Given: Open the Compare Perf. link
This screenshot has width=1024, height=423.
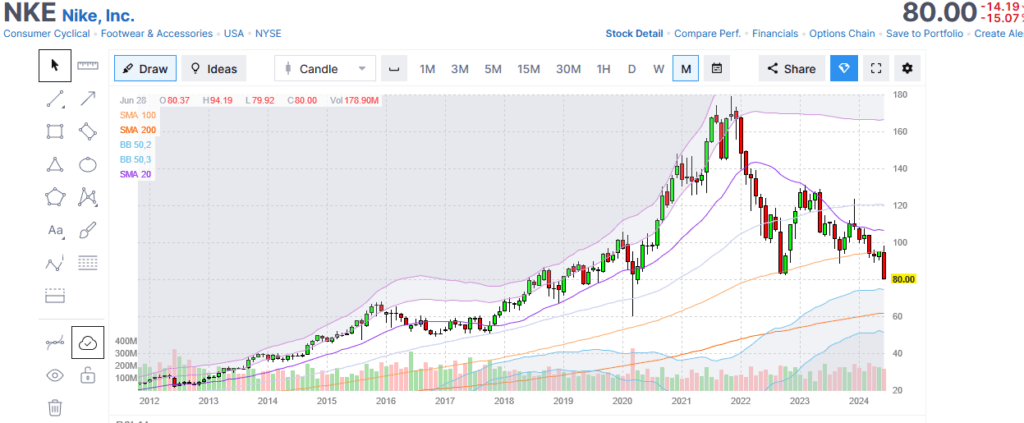Looking at the screenshot, I should (x=707, y=33).
